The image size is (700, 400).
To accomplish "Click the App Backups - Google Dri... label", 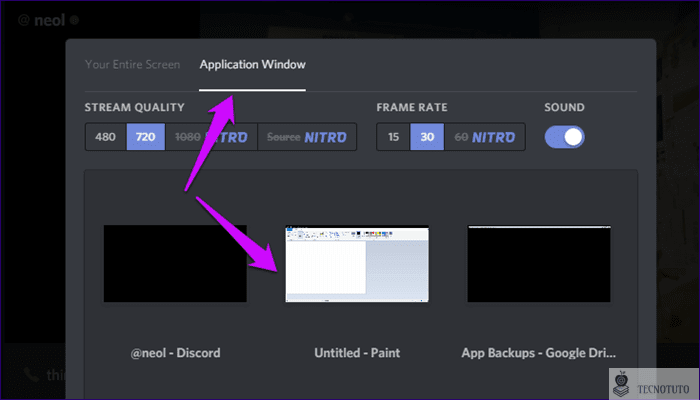I will (x=538, y=353).
